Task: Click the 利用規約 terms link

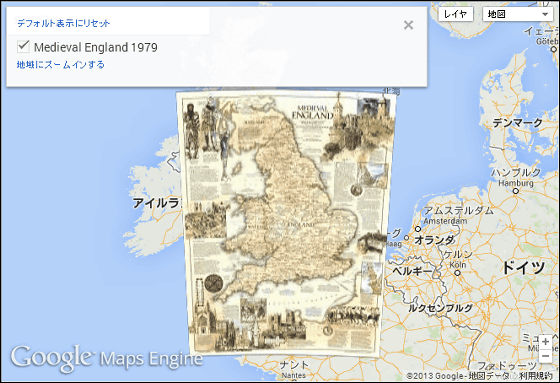Action: (x=536, y=375)
